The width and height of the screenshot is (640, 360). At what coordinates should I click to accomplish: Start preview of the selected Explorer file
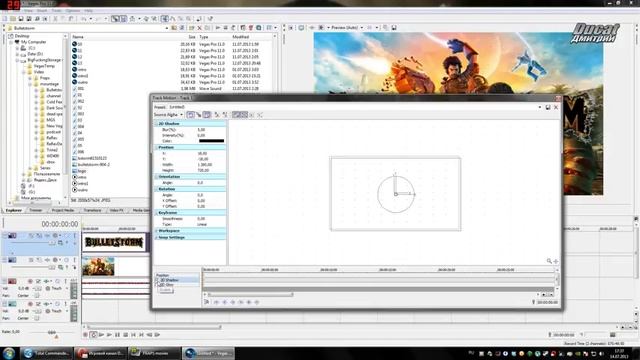click(x=218, y=28)
